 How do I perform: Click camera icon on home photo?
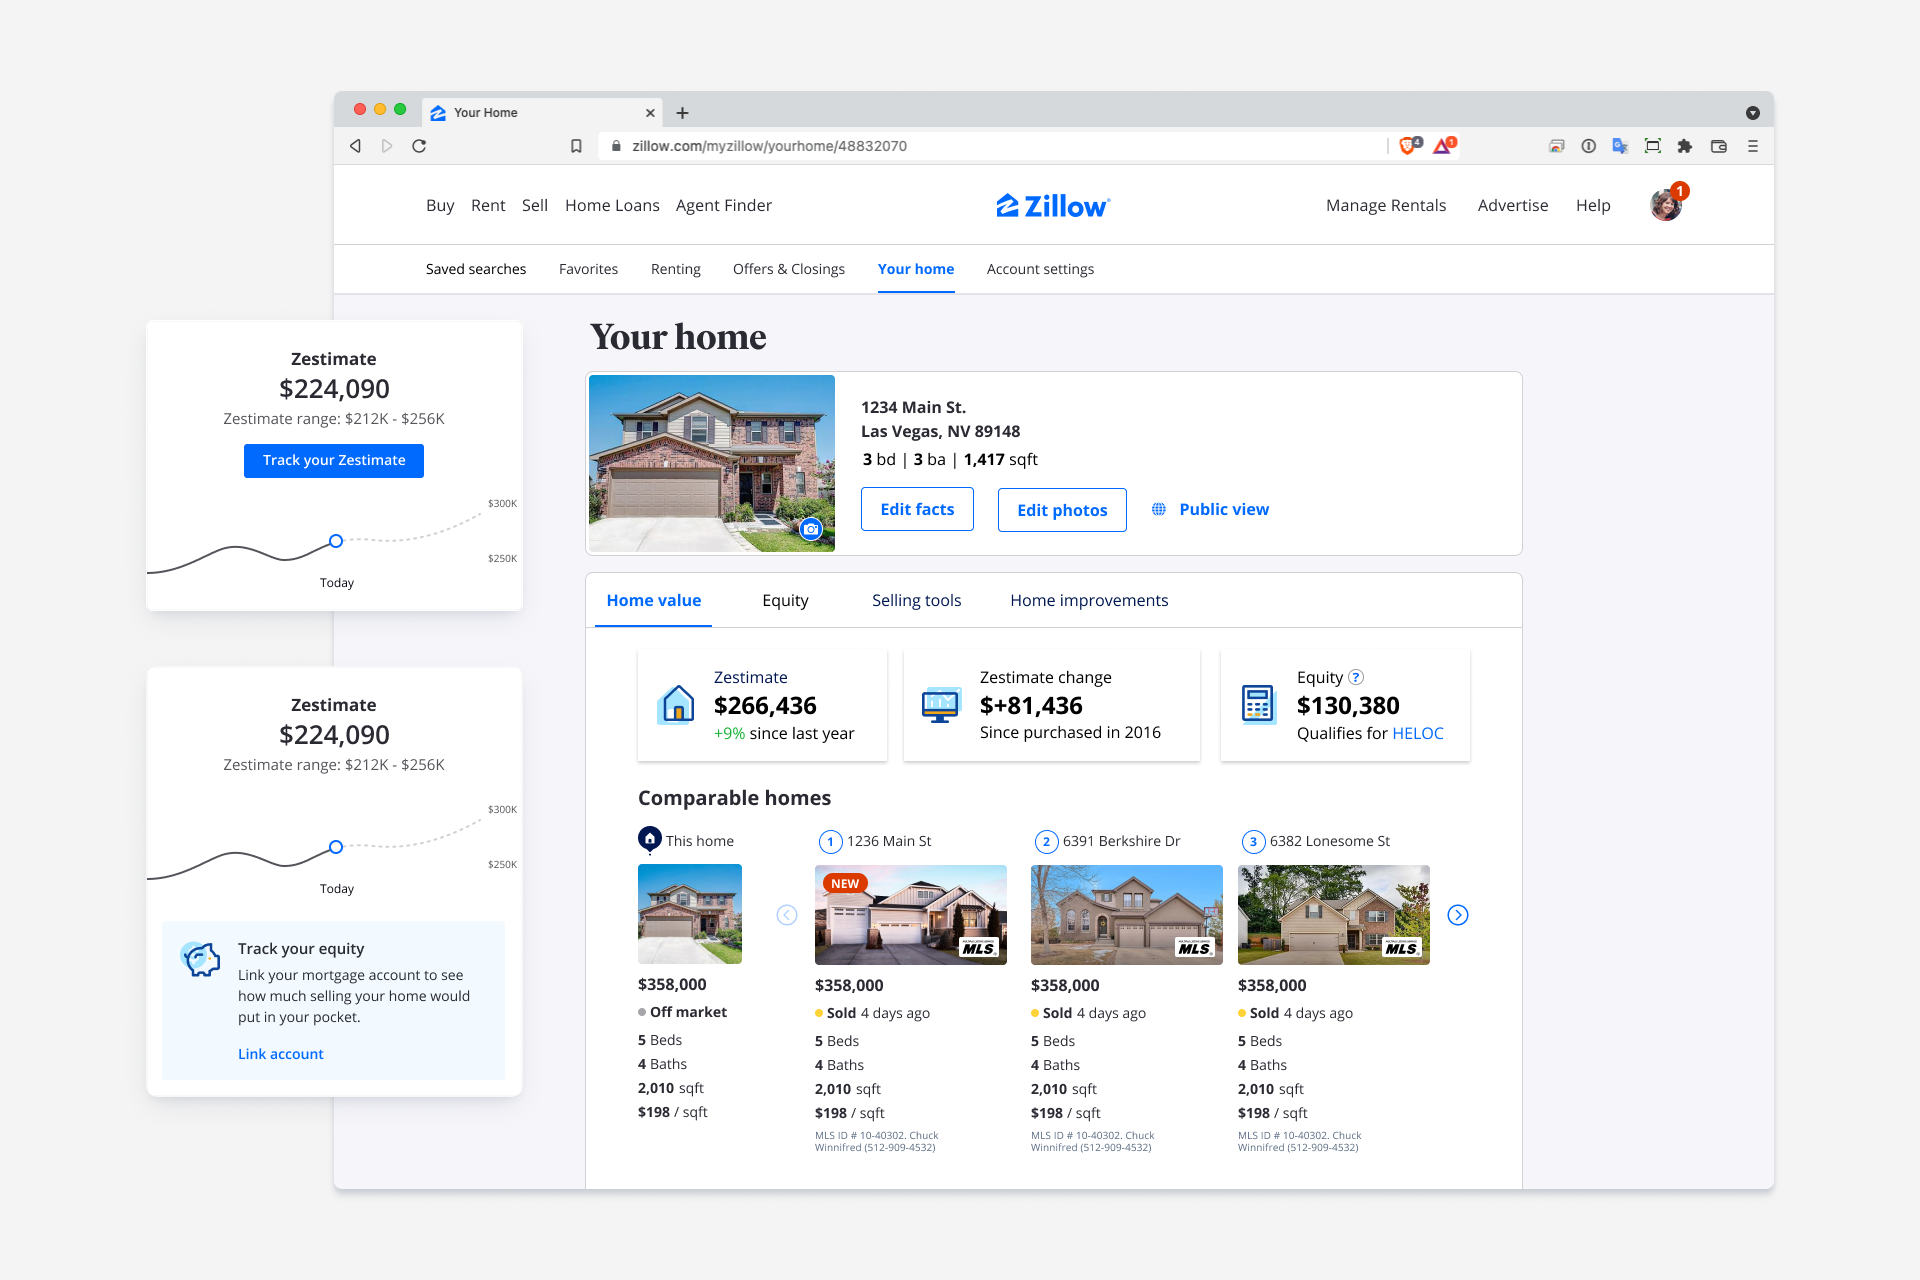(x=811, y=529)
